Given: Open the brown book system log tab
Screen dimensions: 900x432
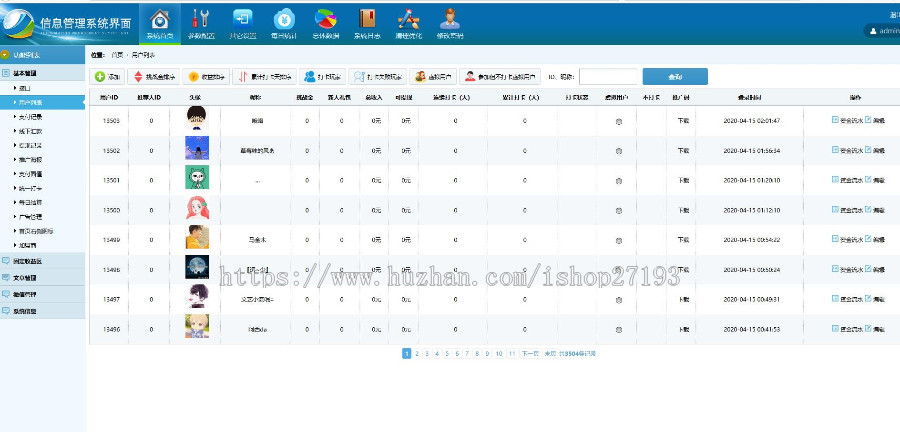Looking at the screenshot, I should click(x=367, y=24).
